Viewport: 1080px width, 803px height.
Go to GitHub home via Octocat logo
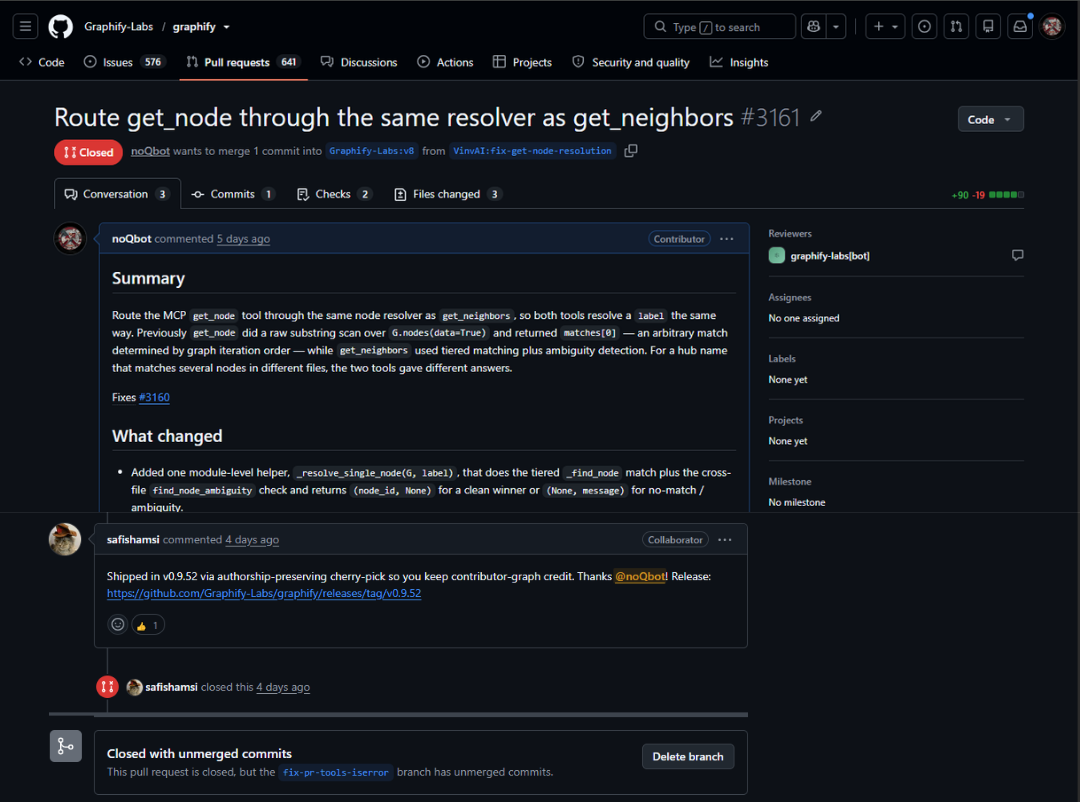[61, 27]
